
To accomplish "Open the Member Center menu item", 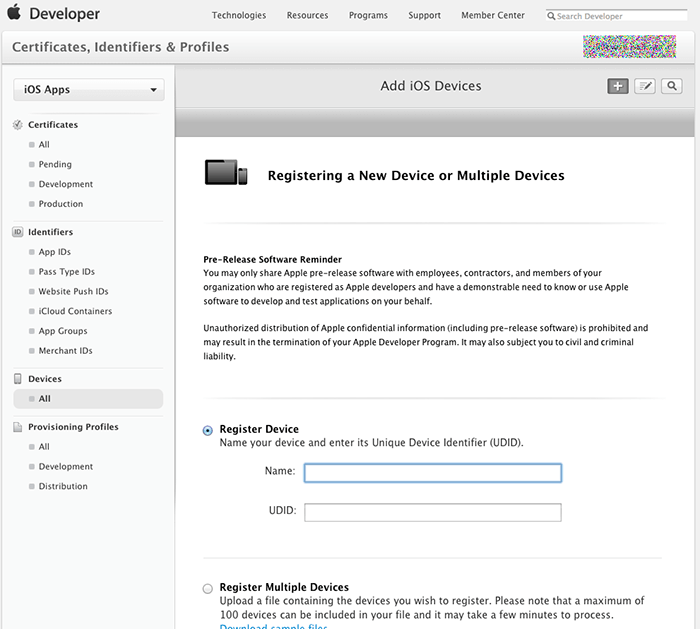I will (x=492, y=16).
